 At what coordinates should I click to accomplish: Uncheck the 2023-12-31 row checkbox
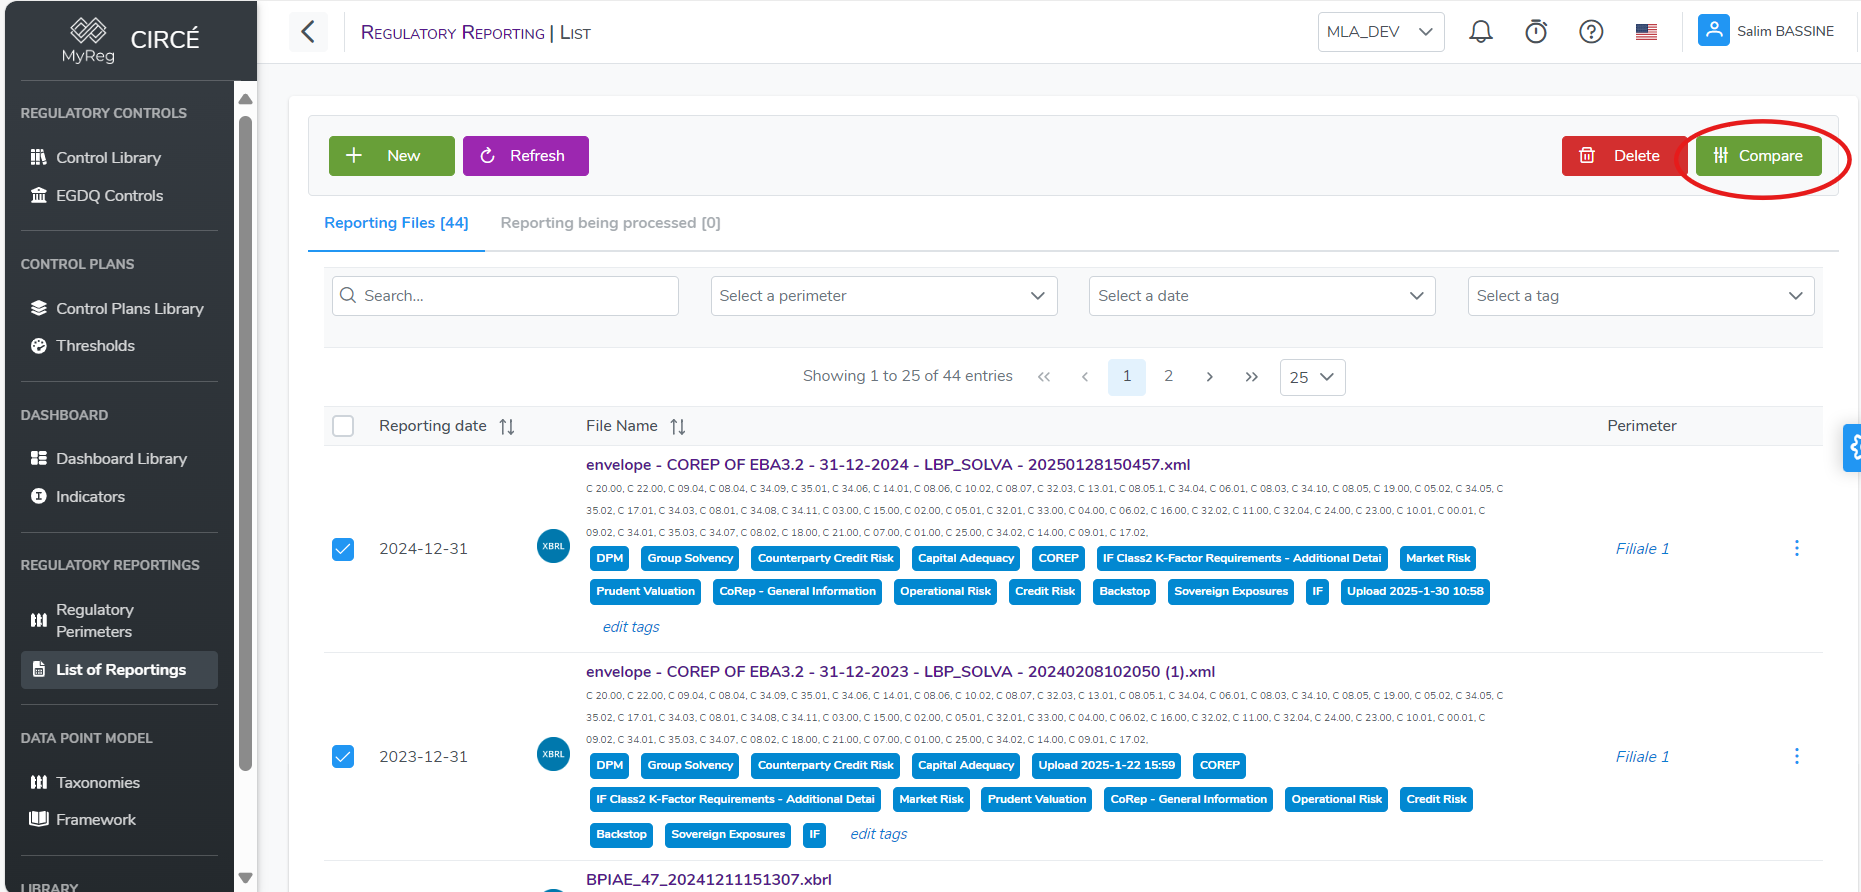[343, 756]
